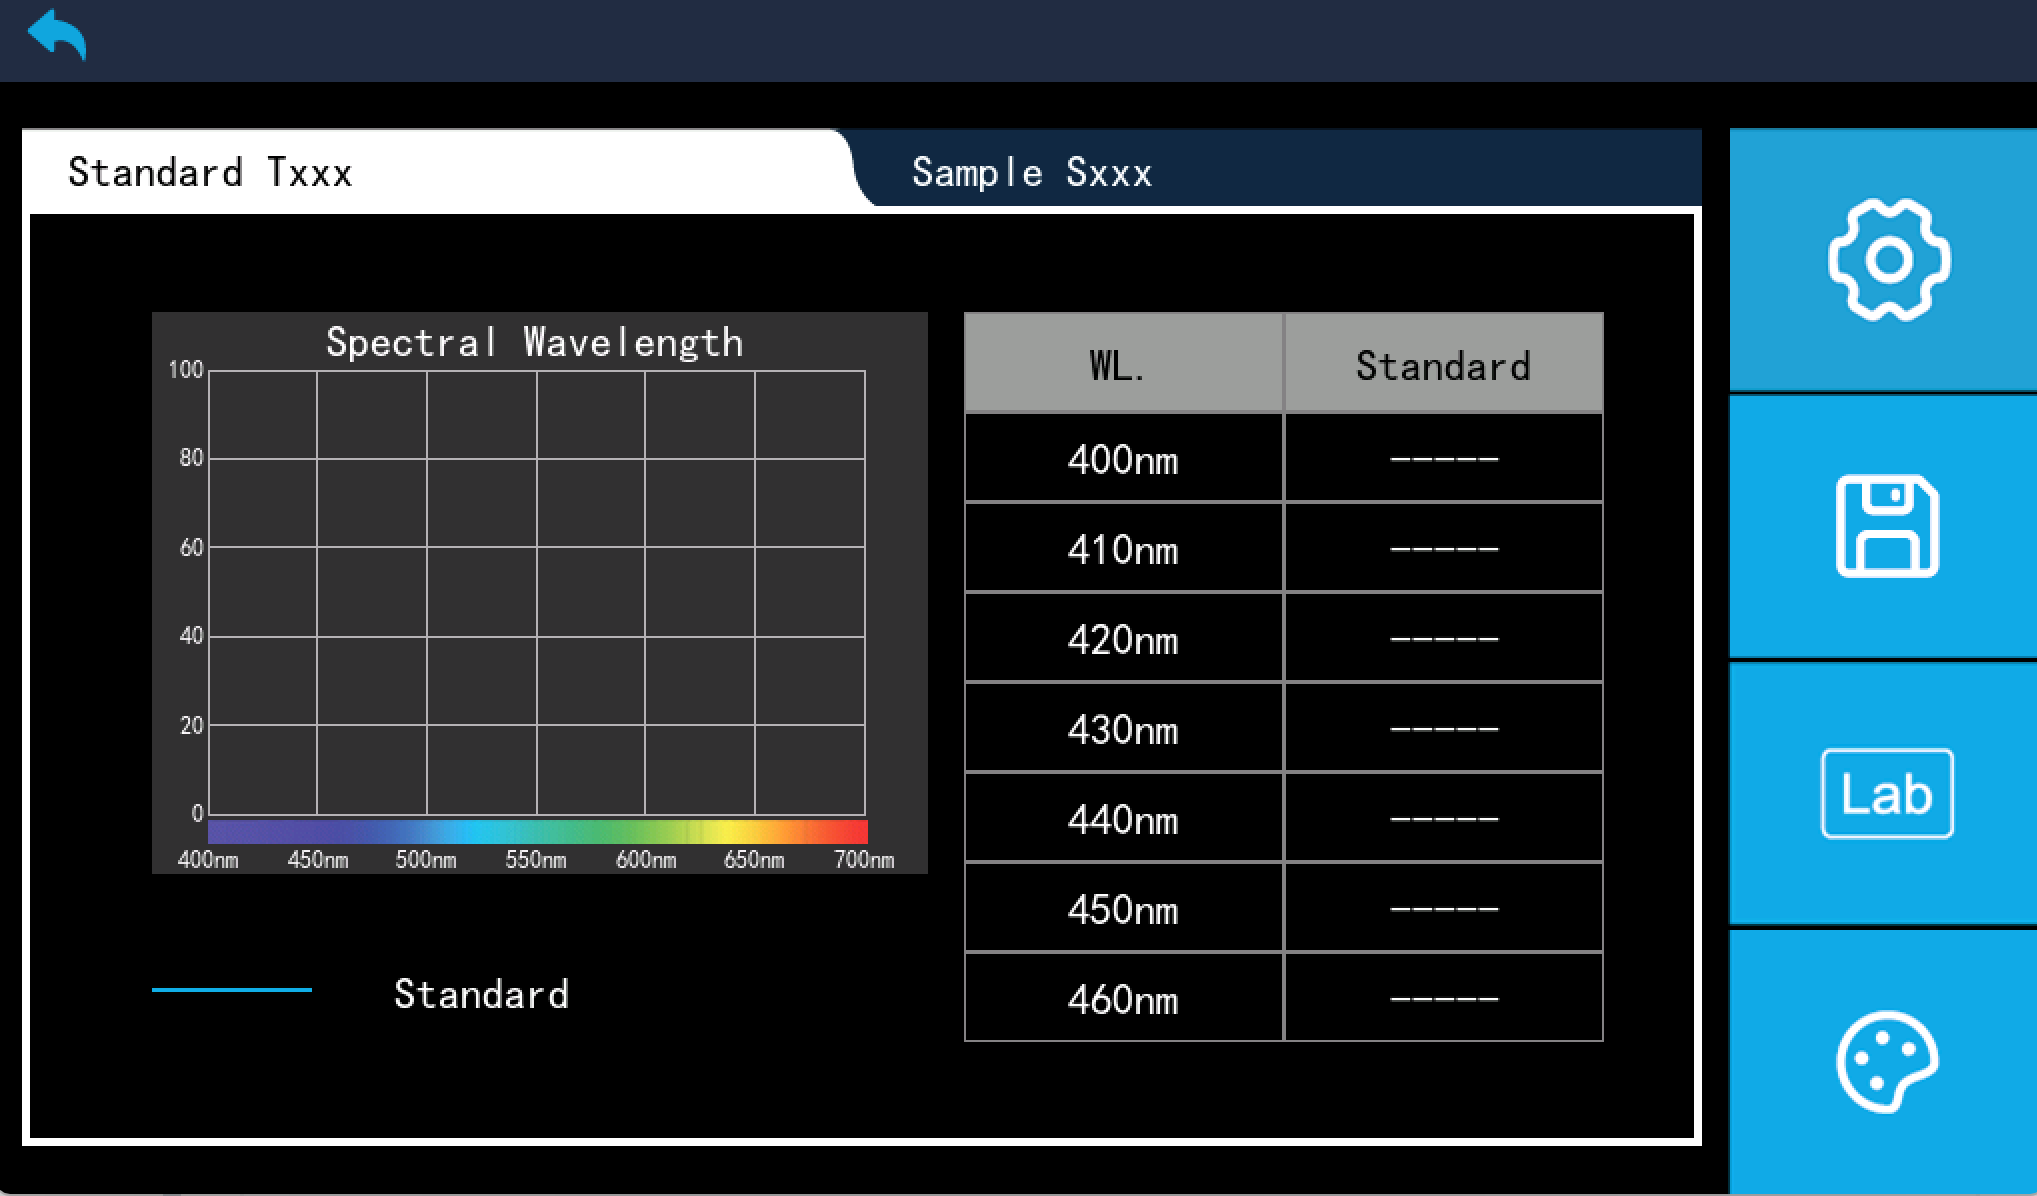The image size is (2037, 1196).
Task: Click the 430nm wavelength cell
Action: (x=1122, y=730)
